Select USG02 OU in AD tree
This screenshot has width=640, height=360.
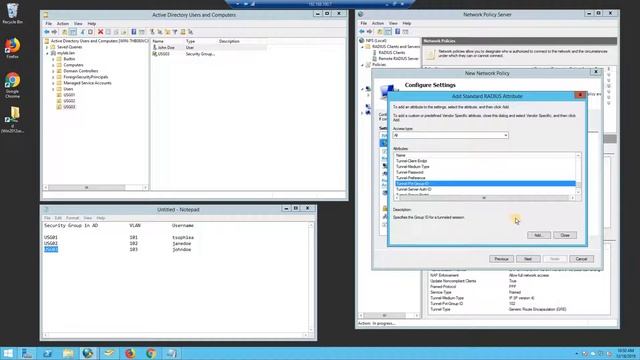coord(69,101)
